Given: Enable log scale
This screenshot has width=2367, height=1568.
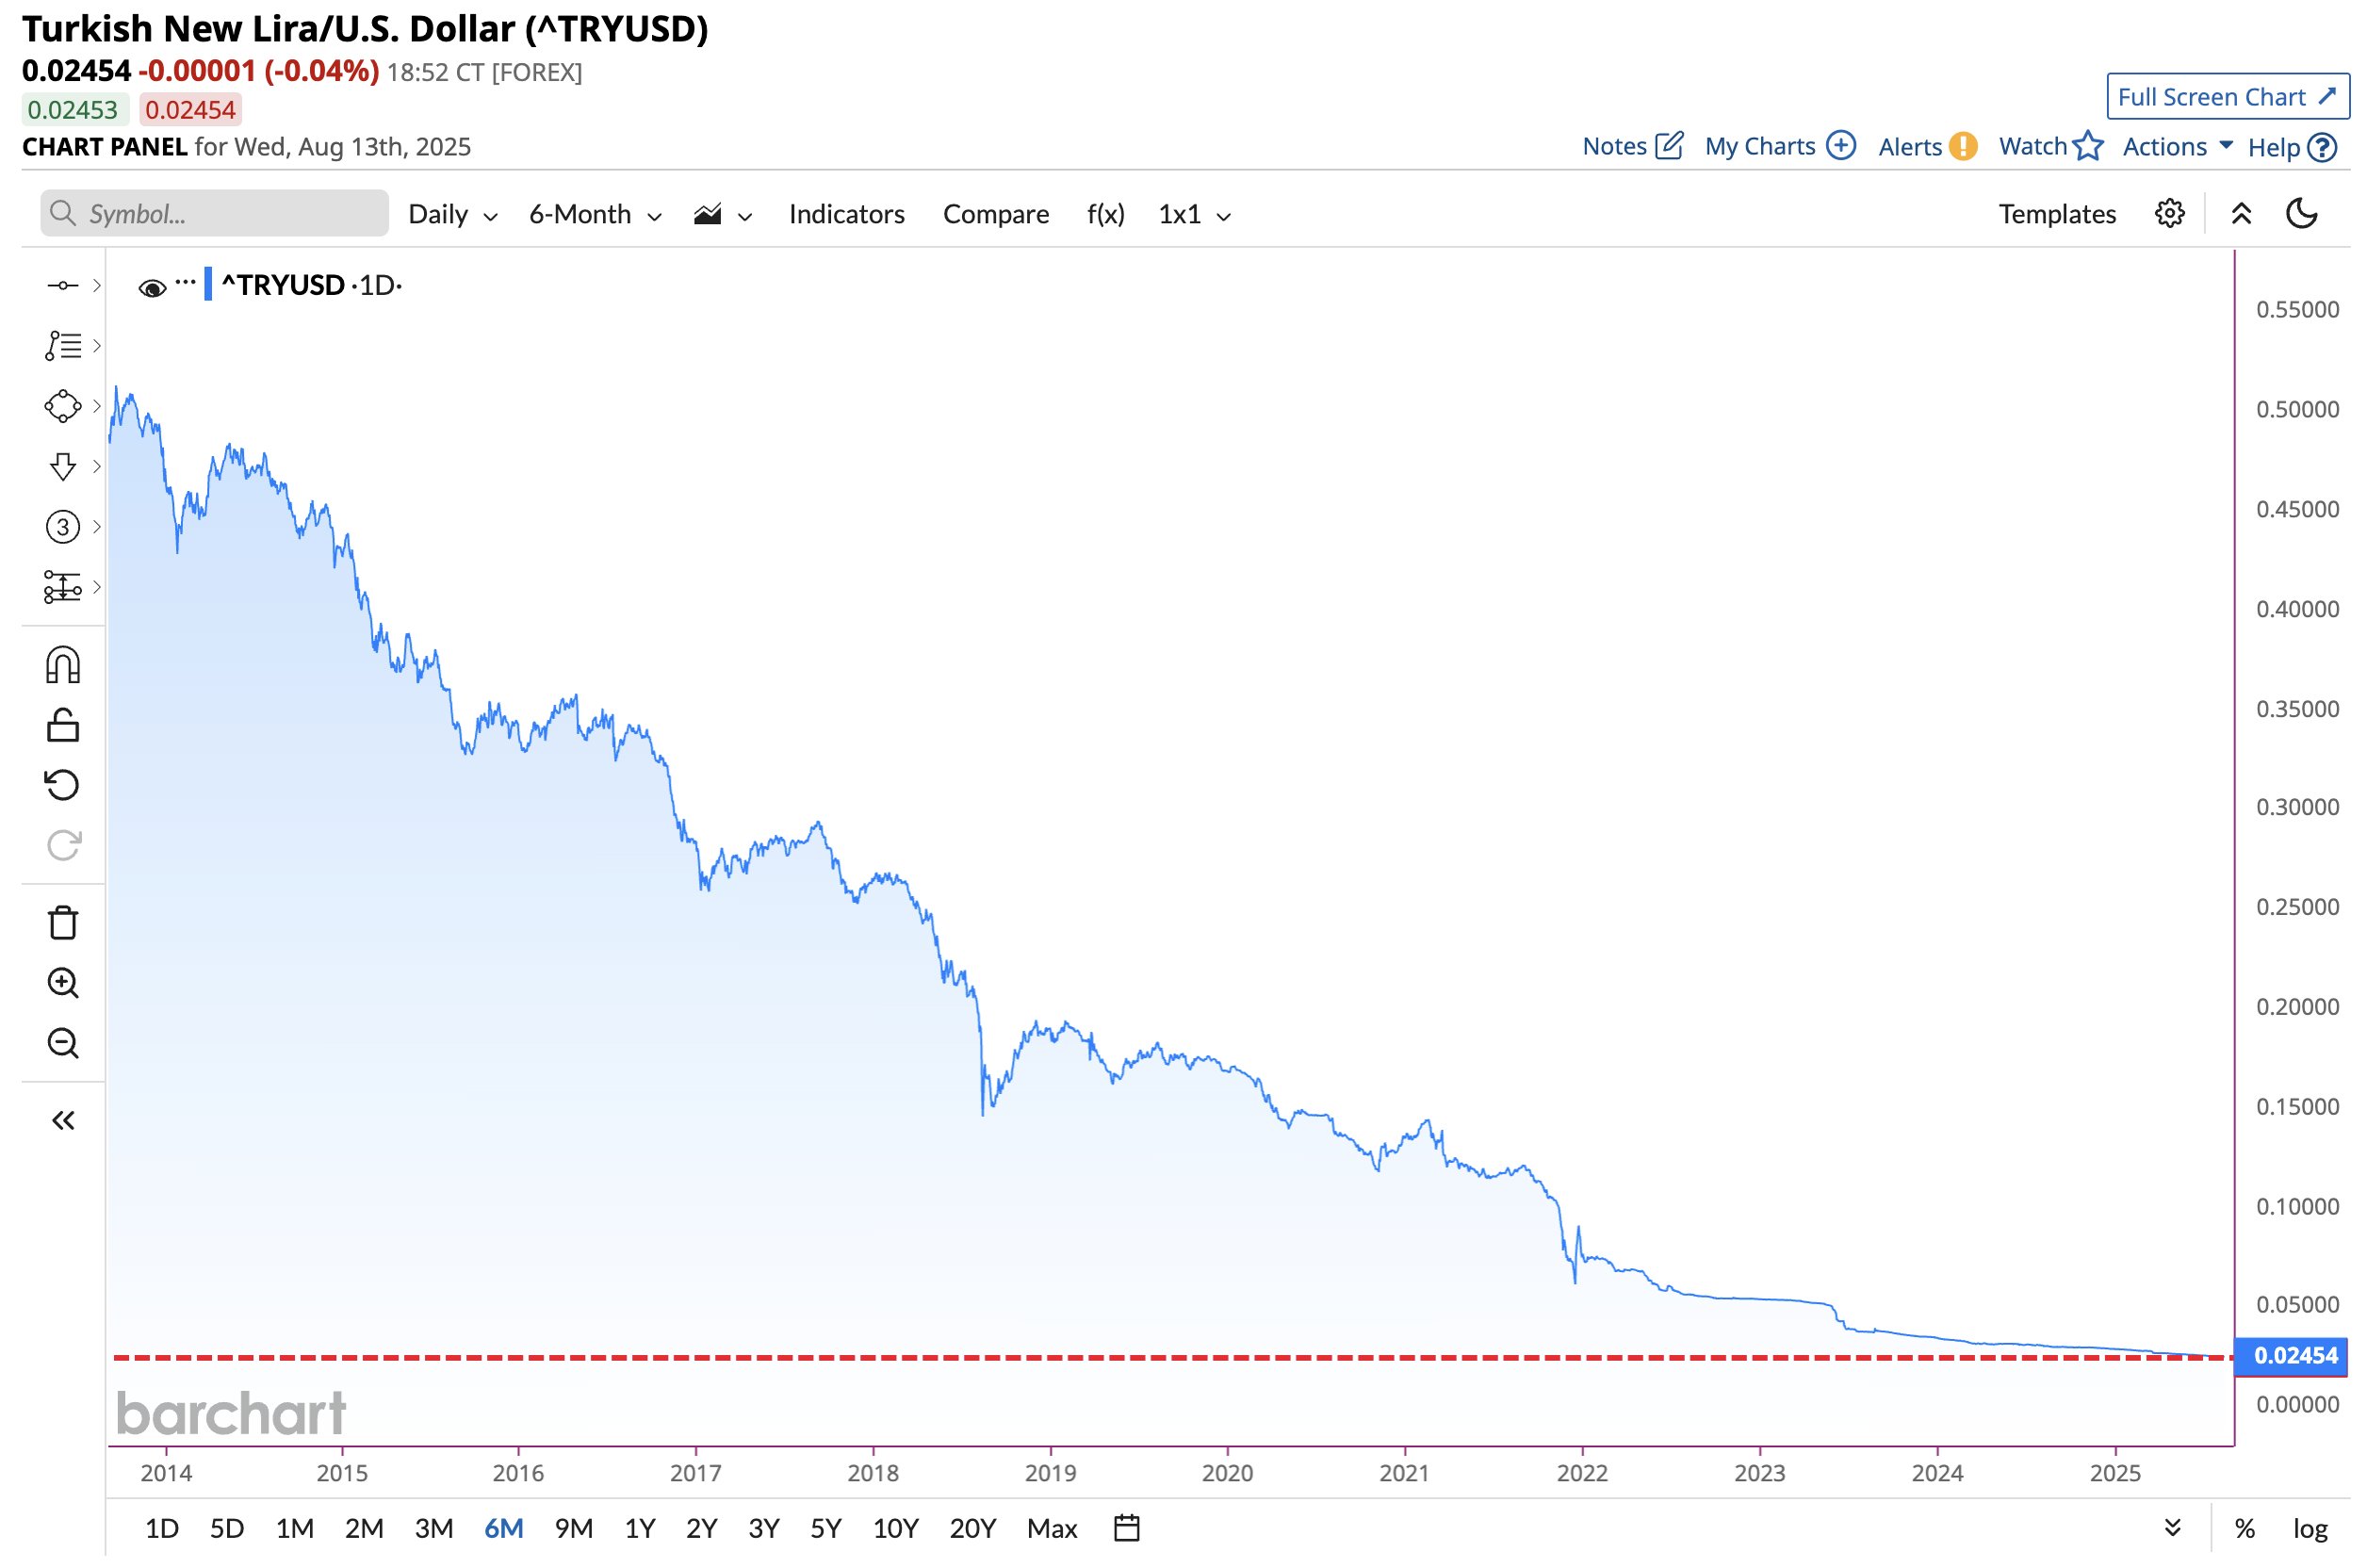Looking at the screenshot, I should (x=2309, y=1528).
